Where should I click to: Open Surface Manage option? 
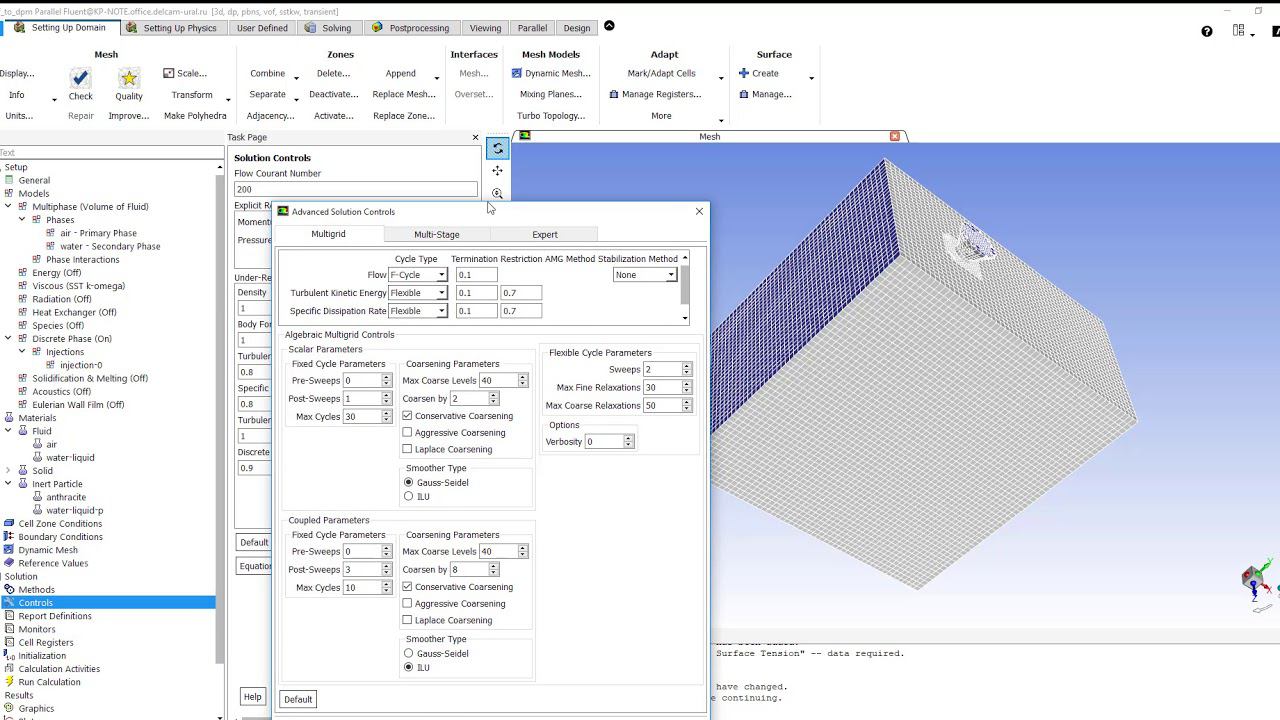tap(765, 94)
